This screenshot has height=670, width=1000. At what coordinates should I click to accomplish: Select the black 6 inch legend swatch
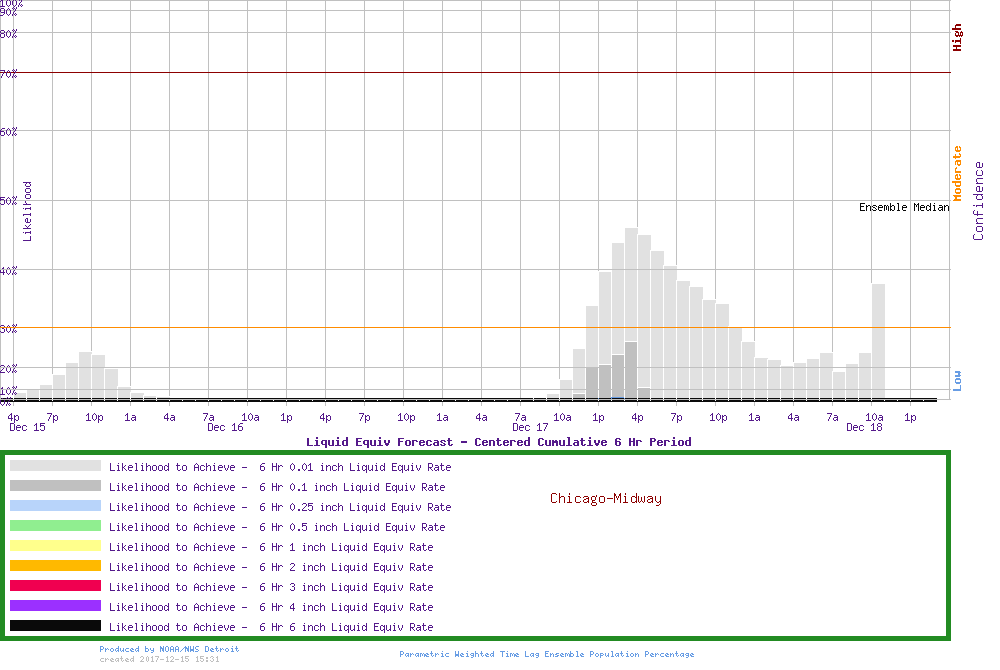click(x=55, y=626)
